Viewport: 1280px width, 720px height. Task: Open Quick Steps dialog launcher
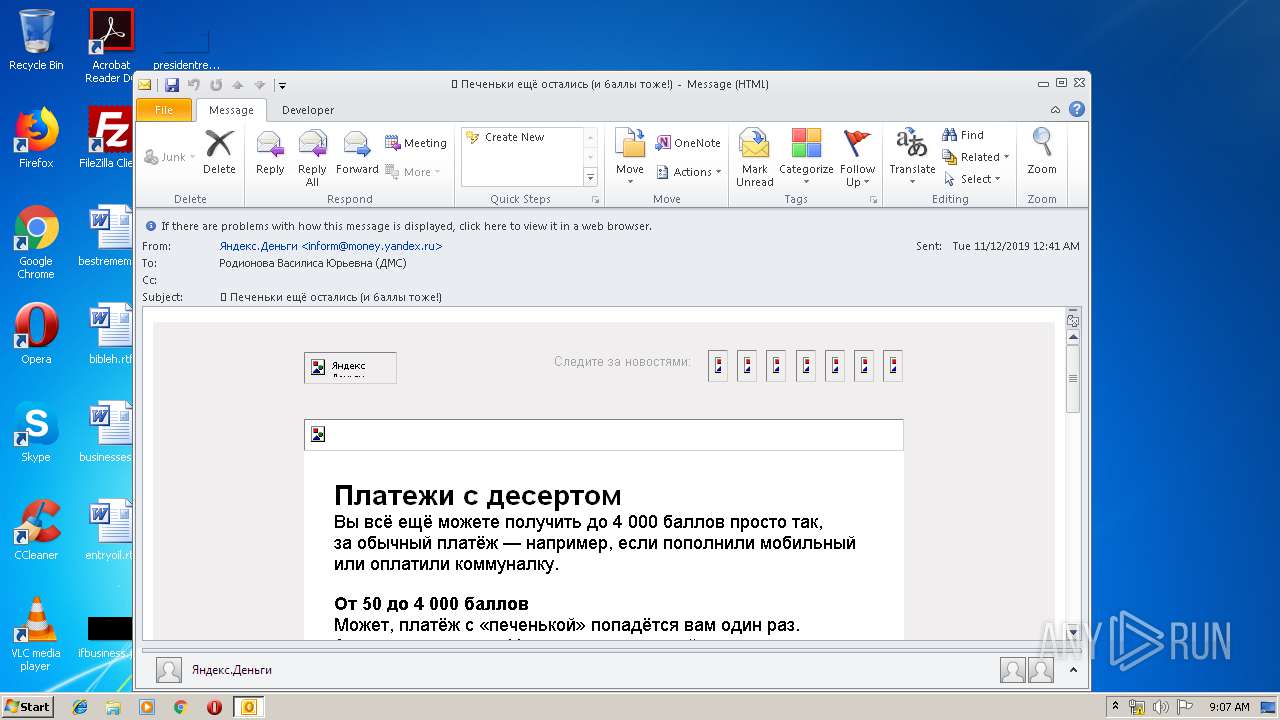[596, 200]
